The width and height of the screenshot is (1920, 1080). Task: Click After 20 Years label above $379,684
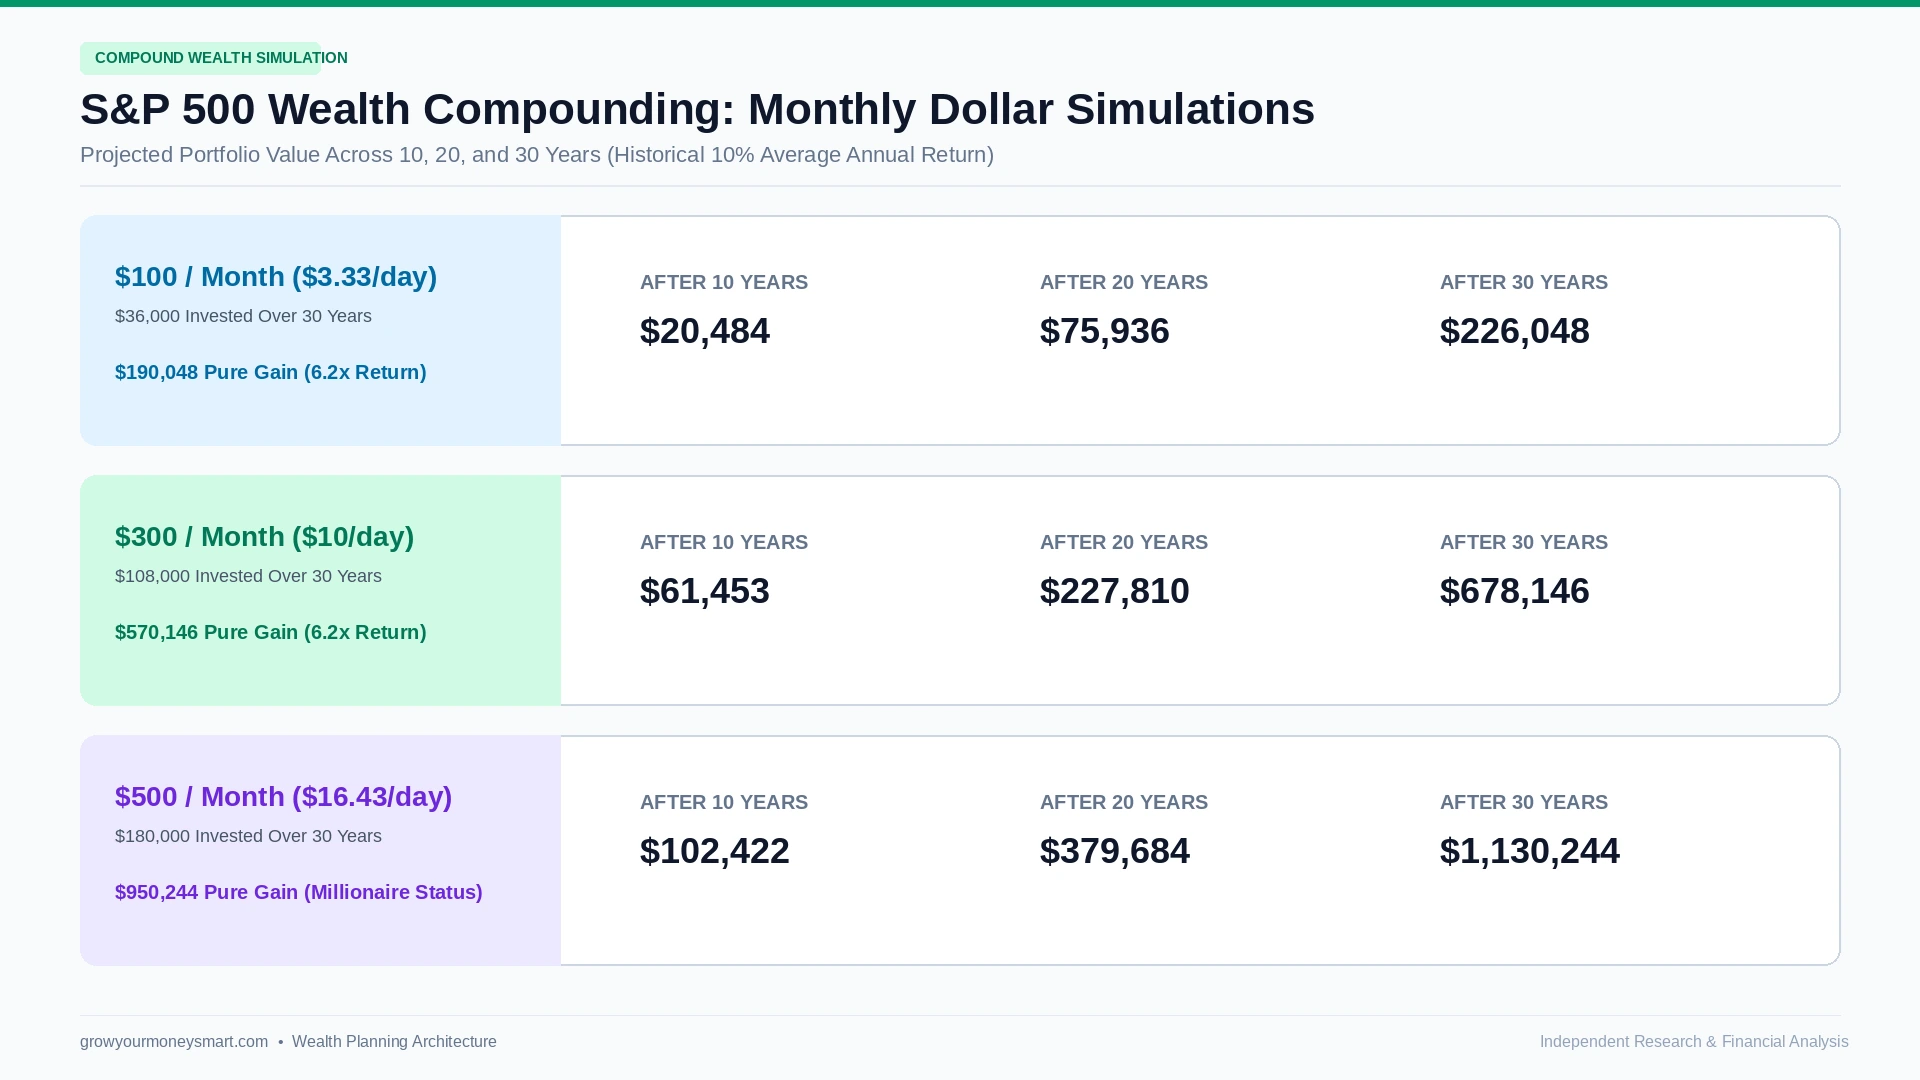point(1124,802)
